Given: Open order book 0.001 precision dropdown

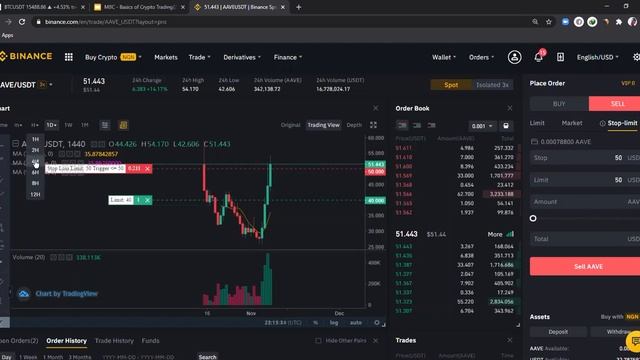Looking at the screenshot, I should point(482,126).
